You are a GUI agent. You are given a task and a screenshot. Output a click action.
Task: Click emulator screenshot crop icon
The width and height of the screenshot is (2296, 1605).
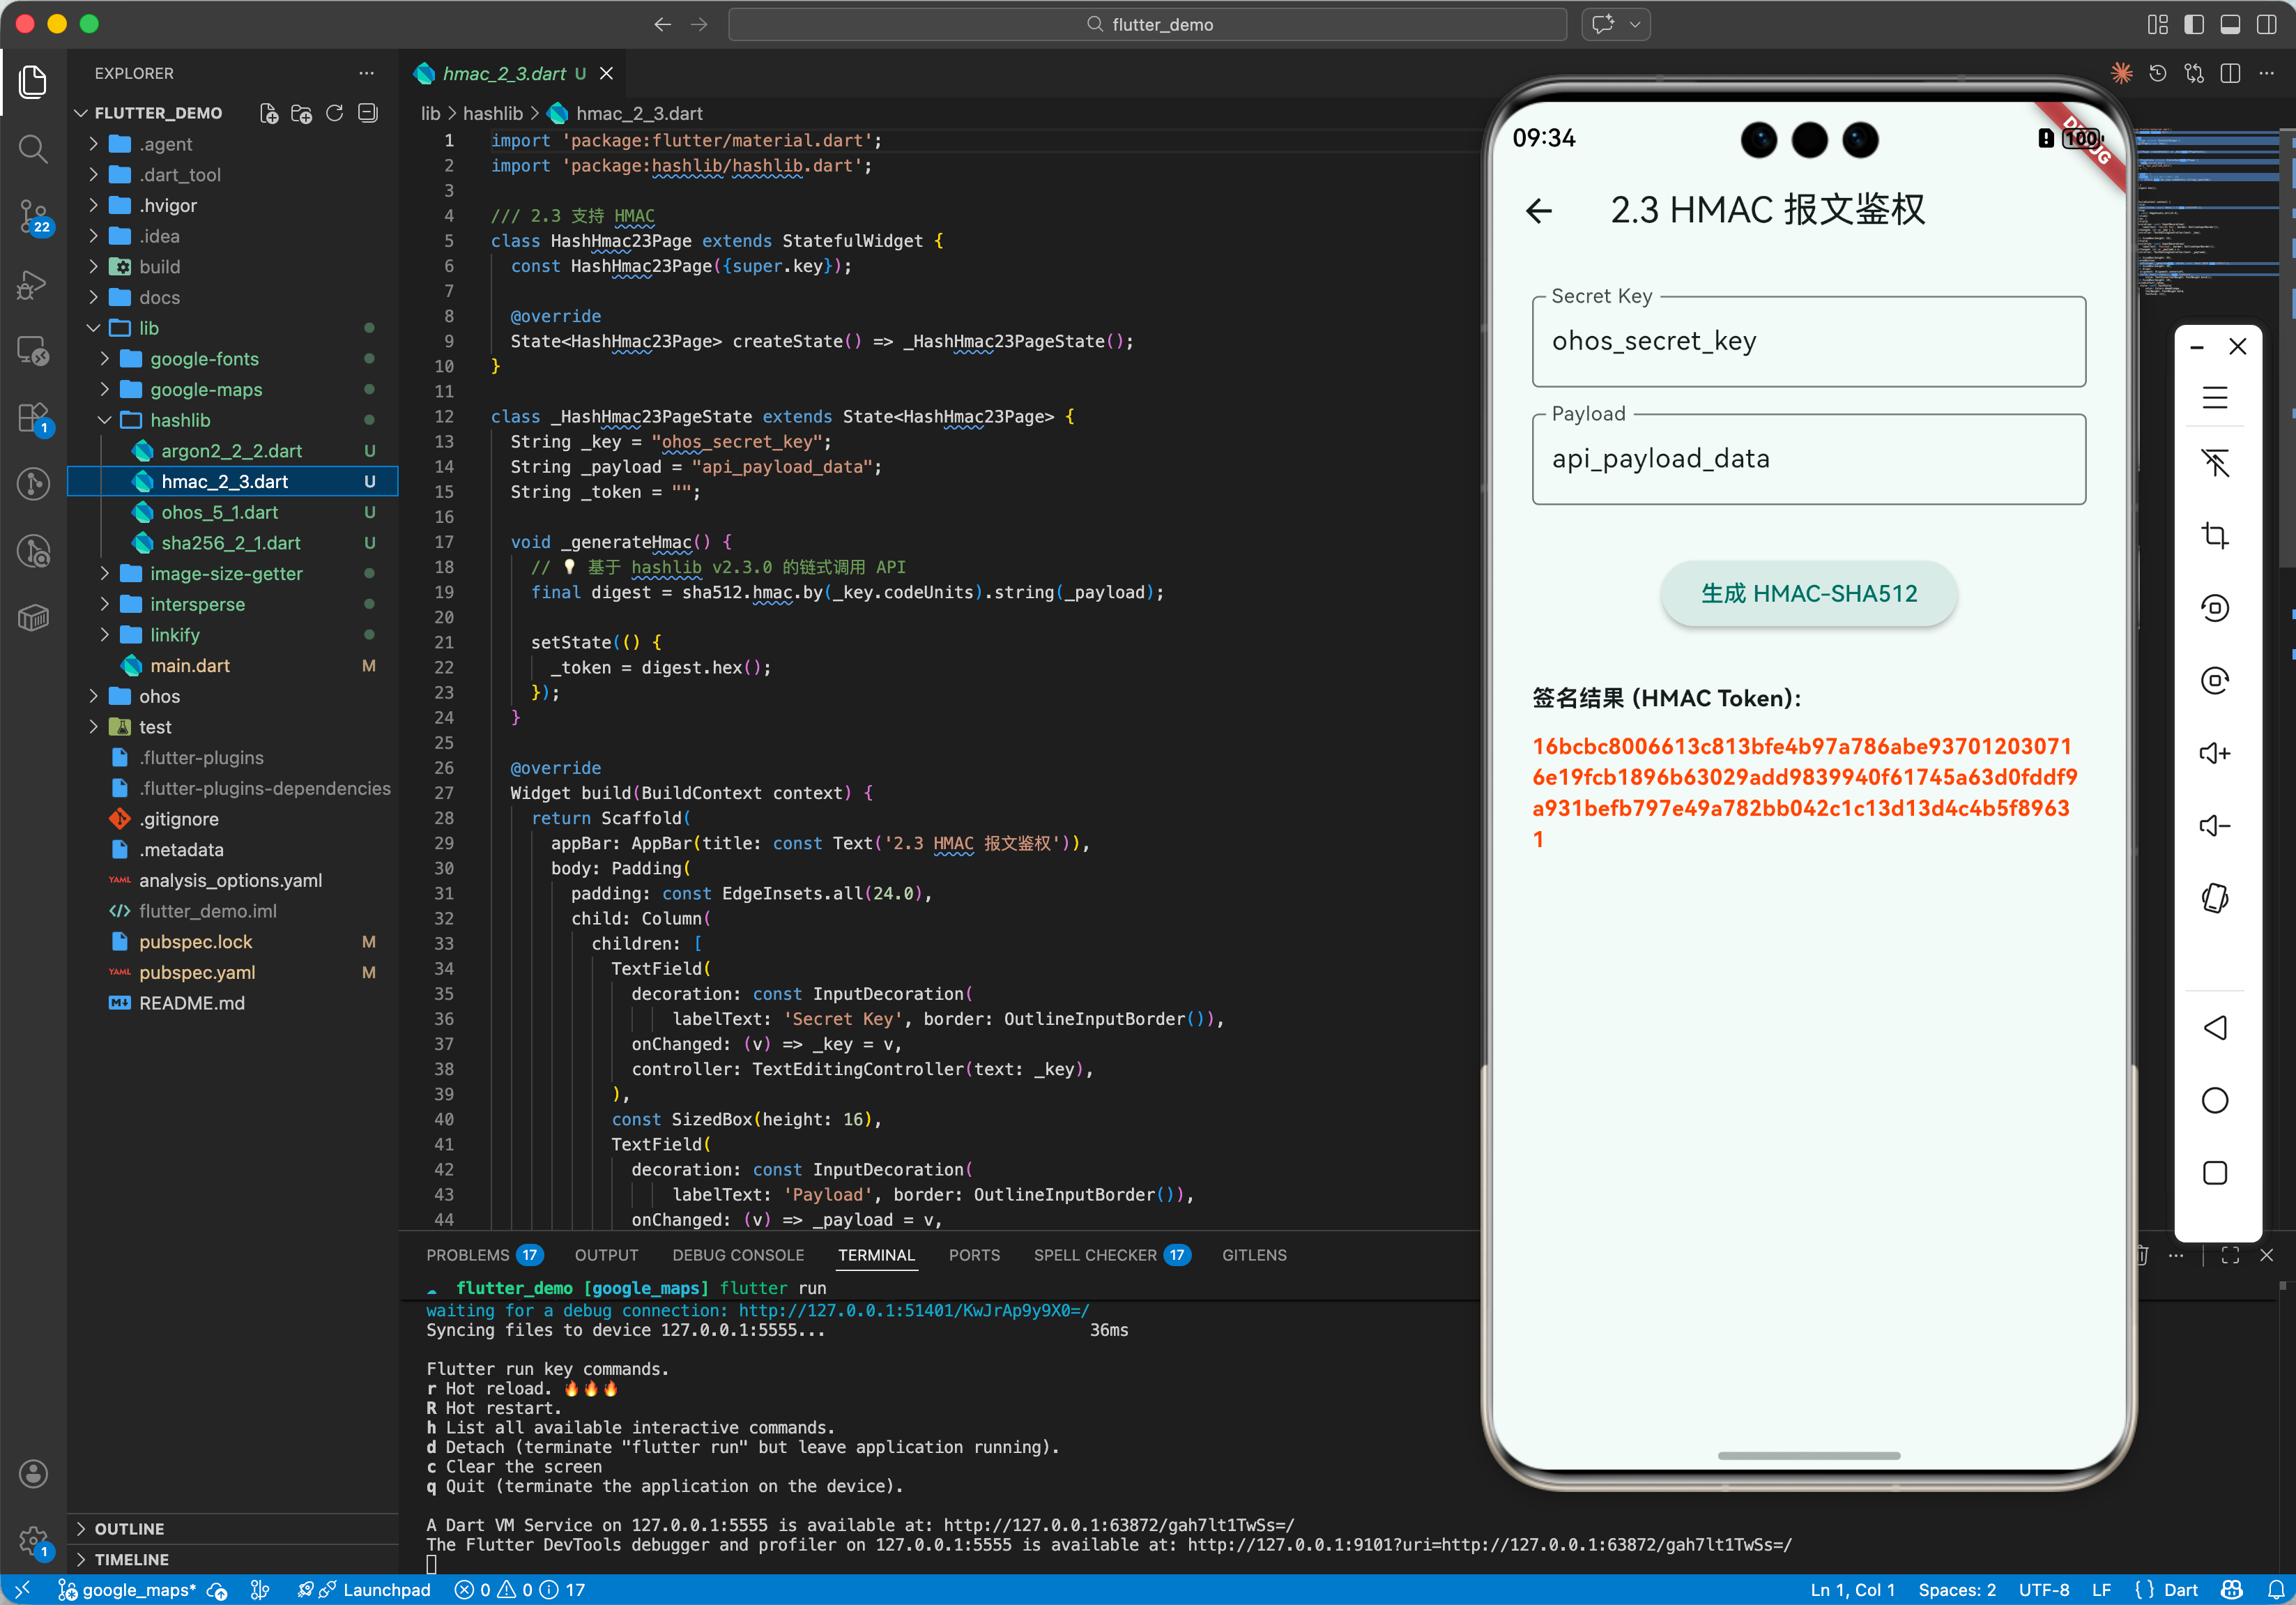pos(2214,536)
